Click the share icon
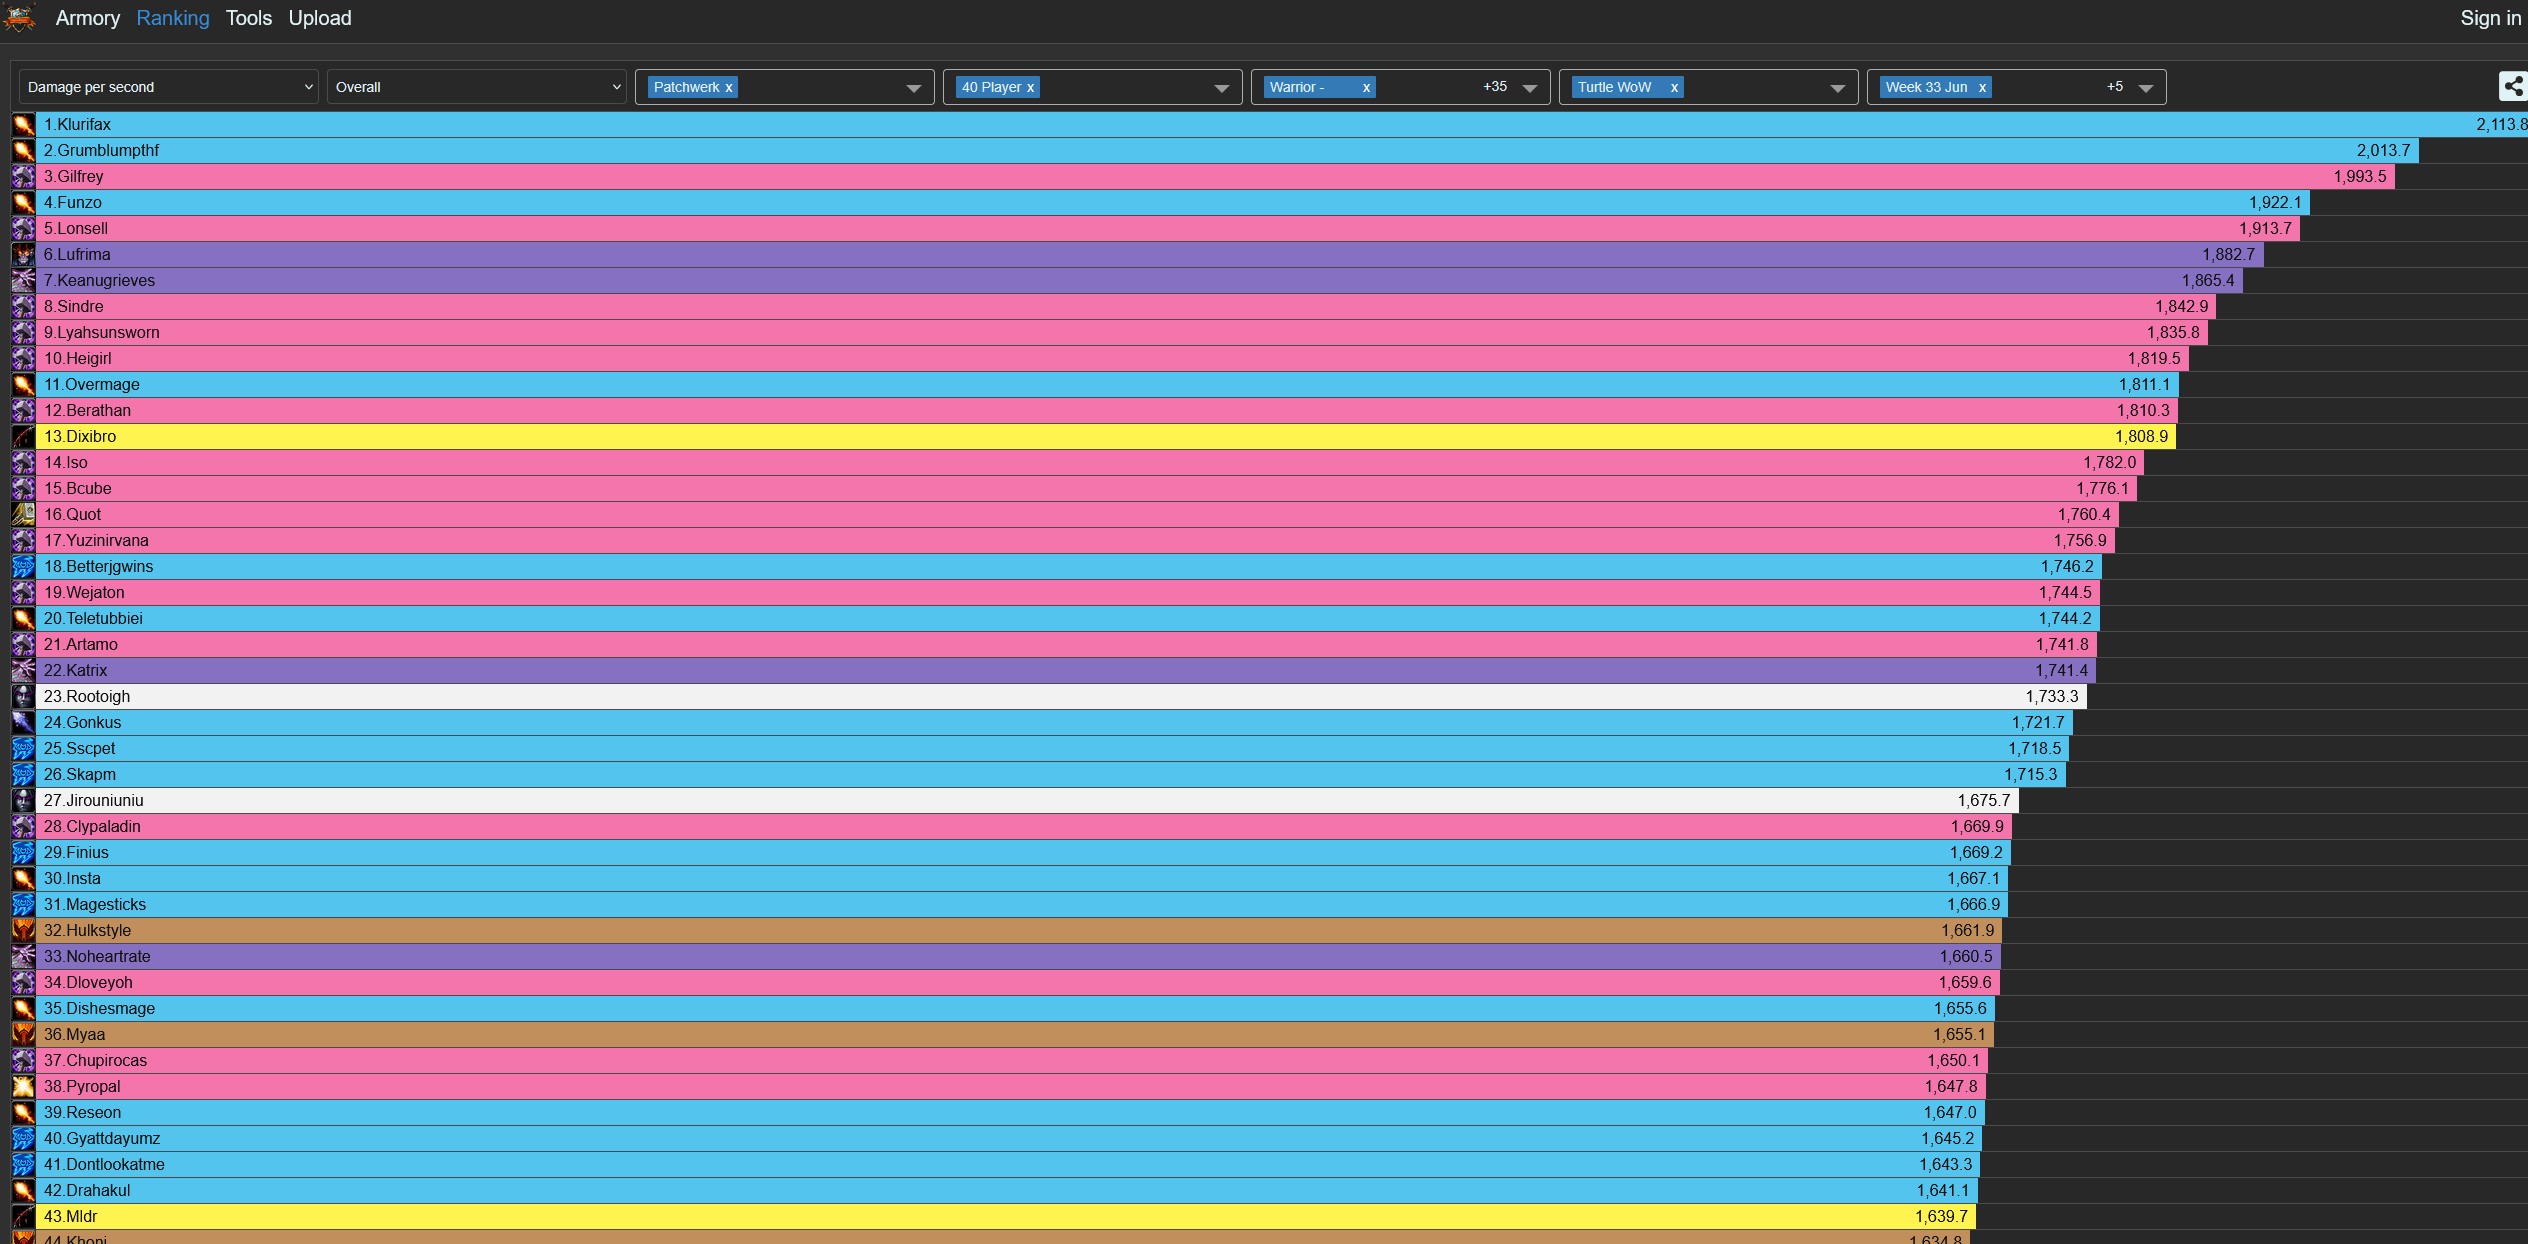 tap(2512, 87)
